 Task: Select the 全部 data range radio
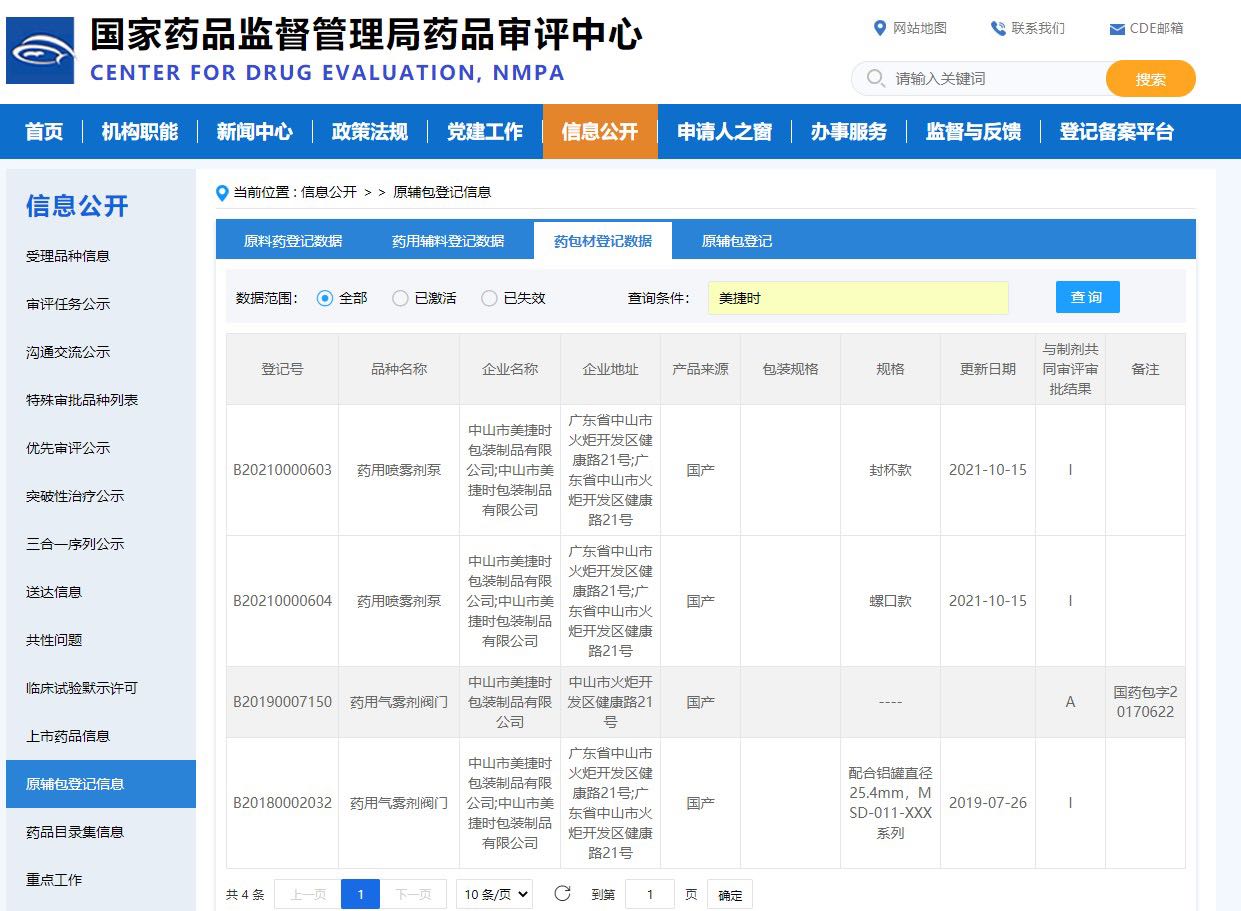[324, 298]
